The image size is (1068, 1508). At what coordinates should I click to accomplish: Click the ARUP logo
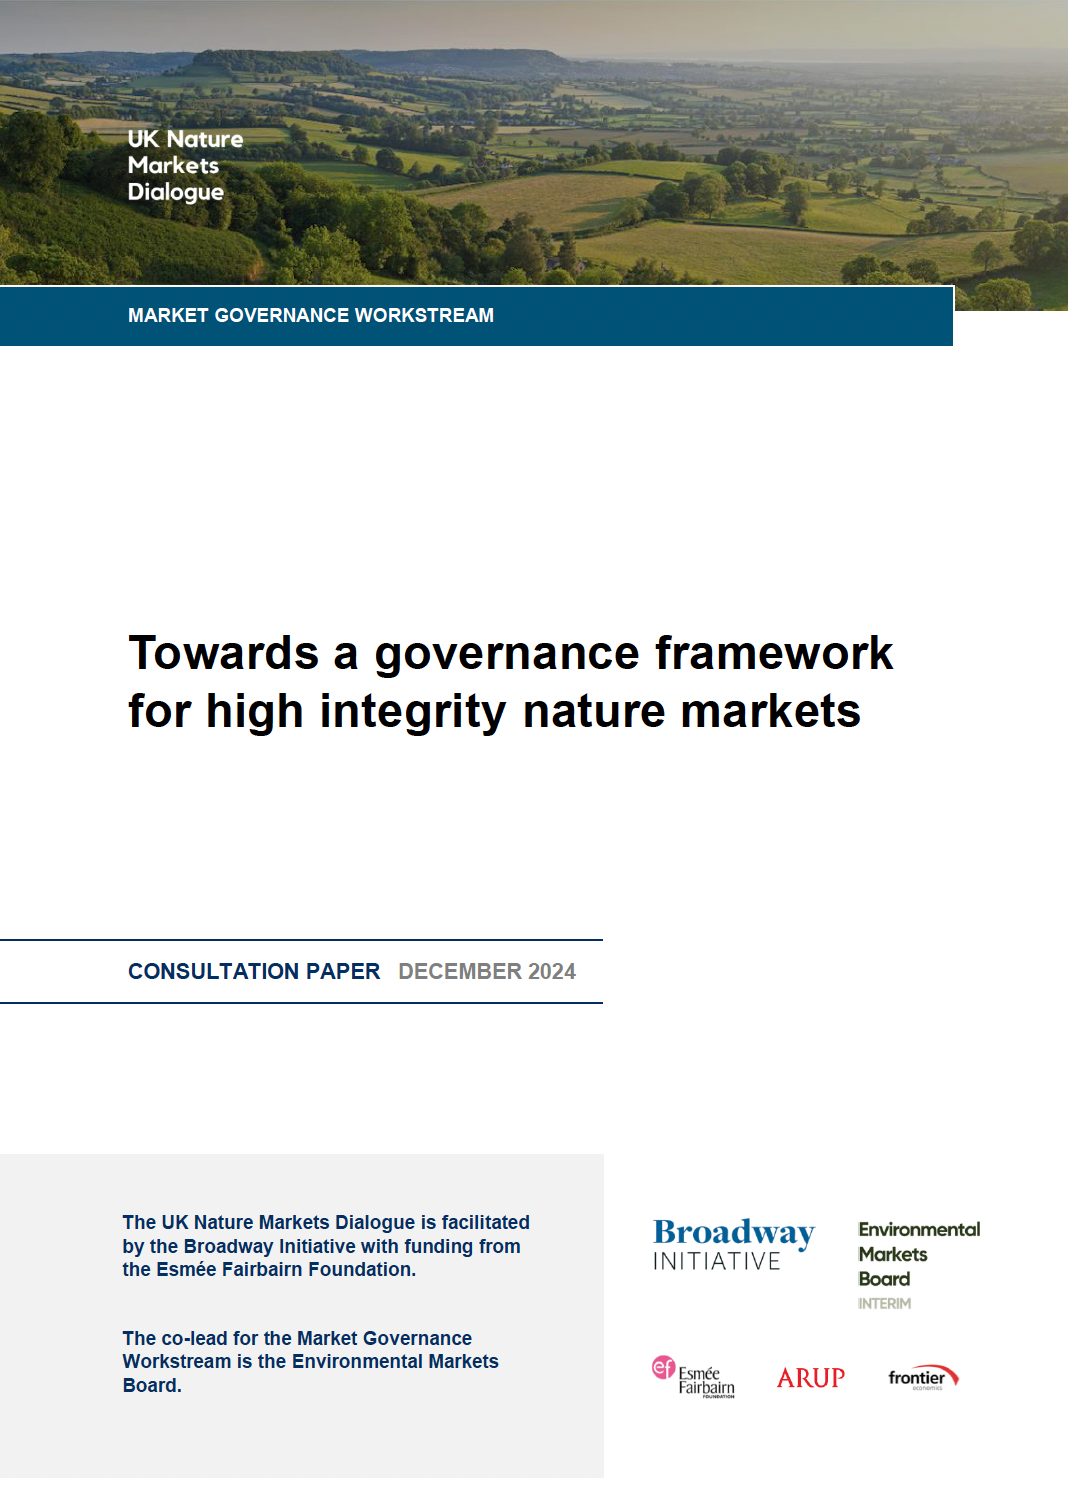810,1378
